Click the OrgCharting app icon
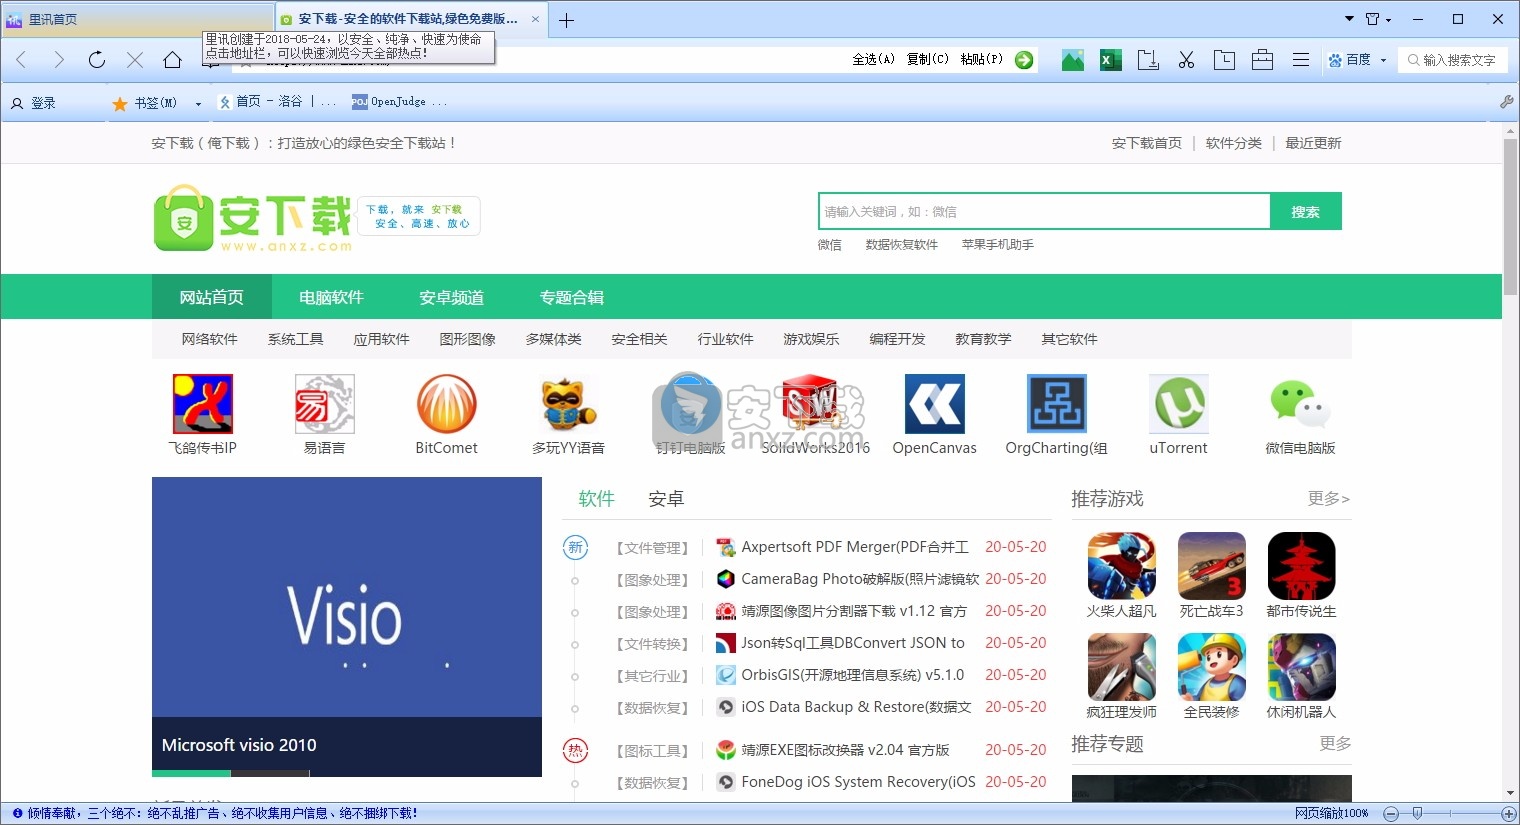The width and height of the screenshot is (1520, 825). 1057,404
